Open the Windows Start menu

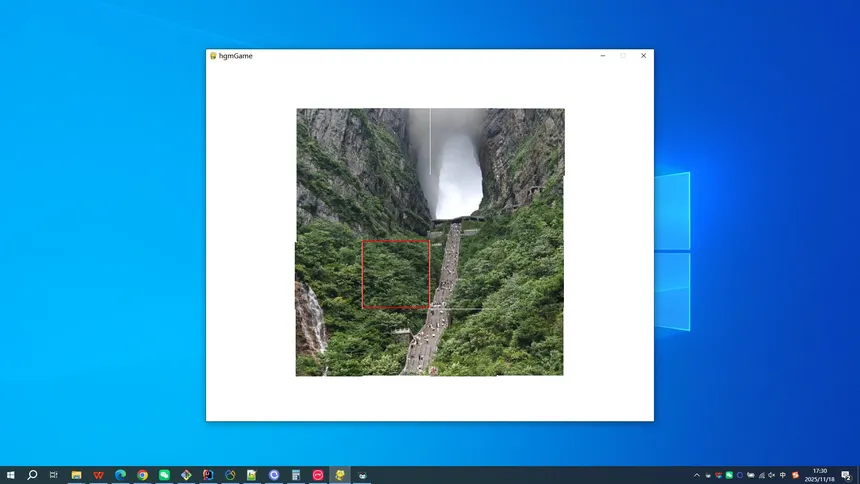pyautogui.click(x=10, y=475)
